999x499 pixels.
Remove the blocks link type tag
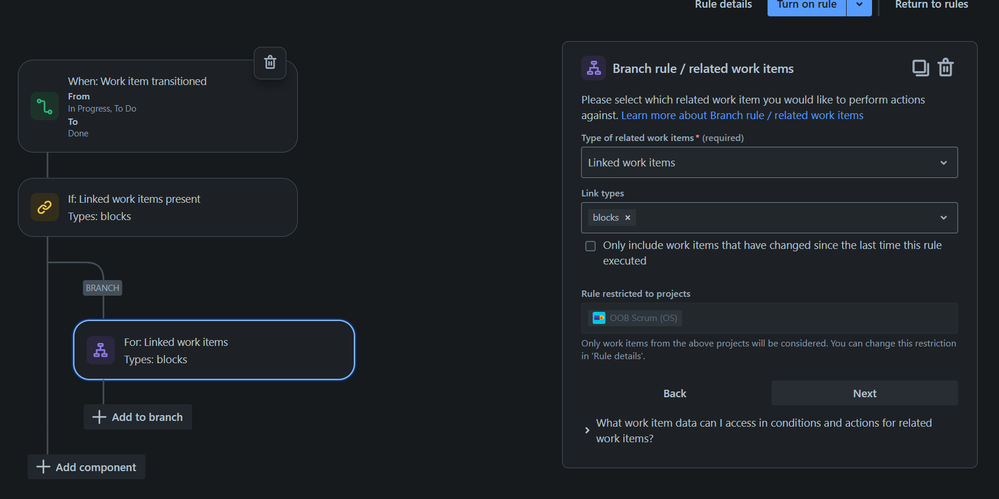(x=628, y=218)
